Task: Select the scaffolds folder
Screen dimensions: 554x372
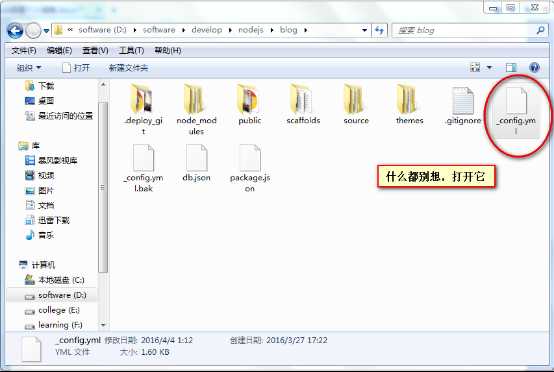Action: (x=303, y=104)
